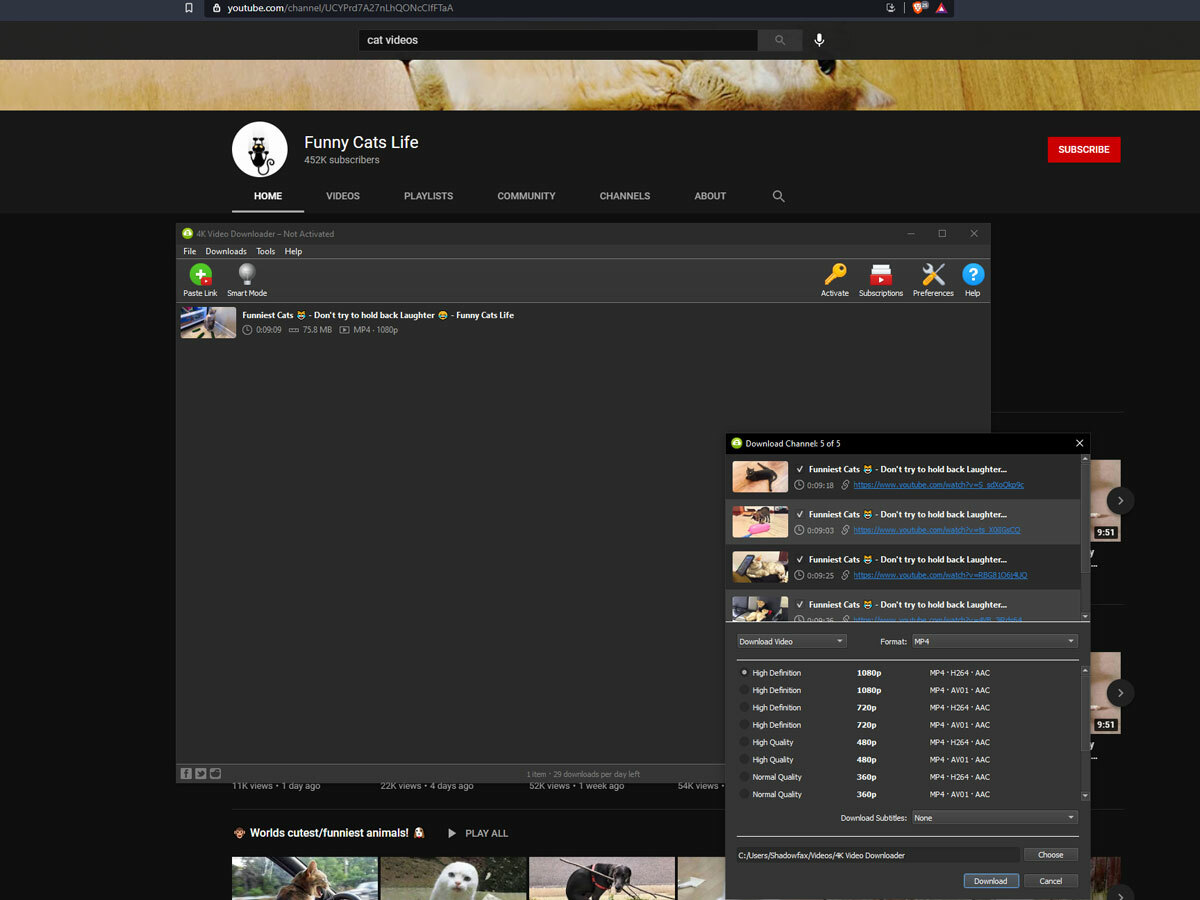Screen dimensions: 1200x900
Task: Toggle the Smart Mode lightbulb icon
Action: pyautogui.click(x=247, y=275)
